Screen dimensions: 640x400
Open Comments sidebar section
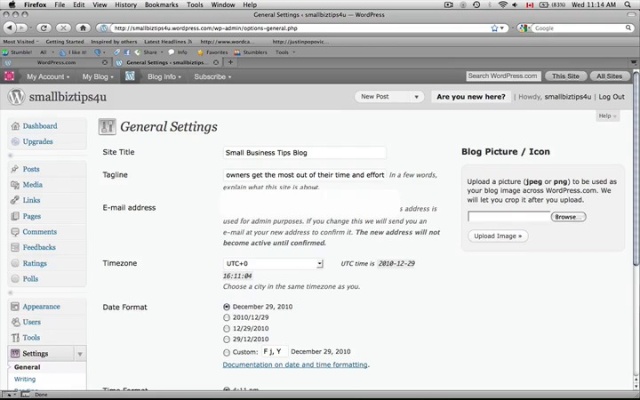[x=39, y=231]
